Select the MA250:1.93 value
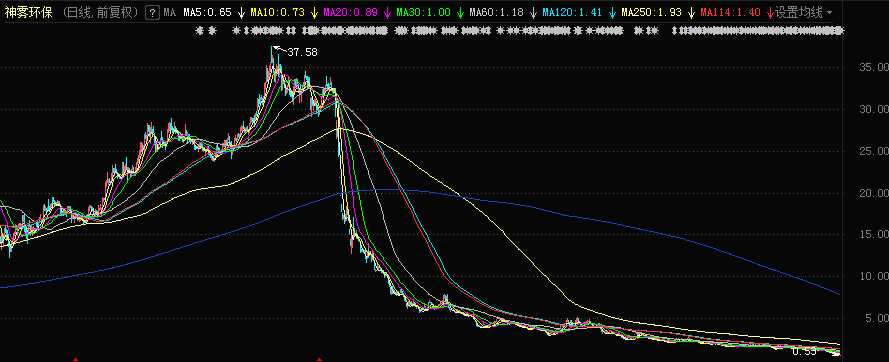The image size is (889, 362). click(x=651, y=12)
